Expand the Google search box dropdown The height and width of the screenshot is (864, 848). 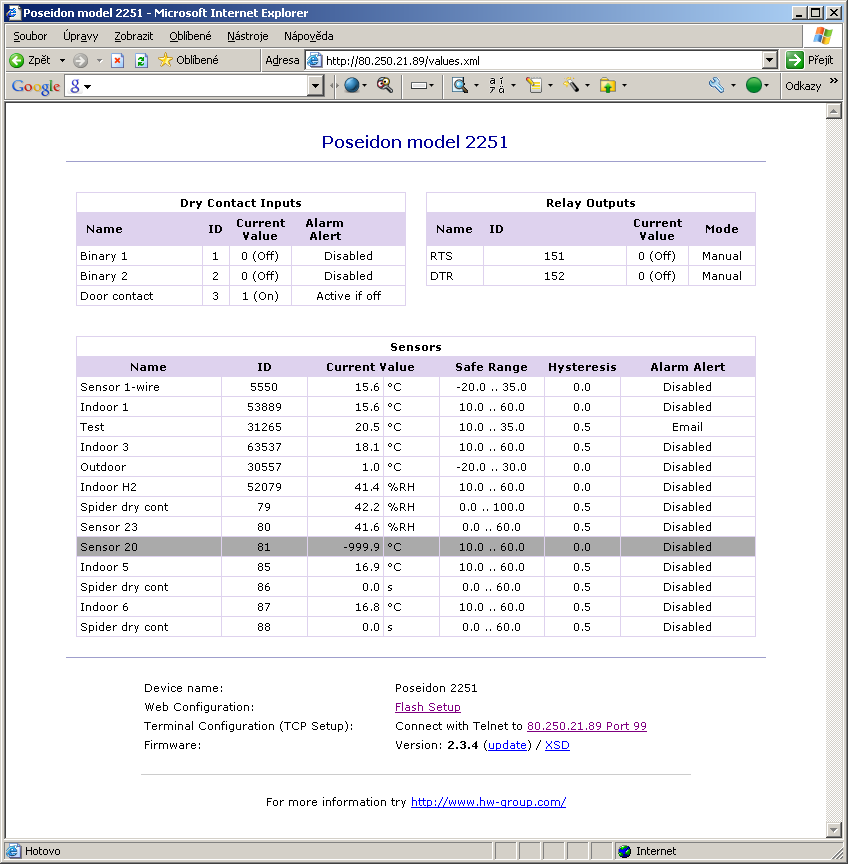(315, 86)
